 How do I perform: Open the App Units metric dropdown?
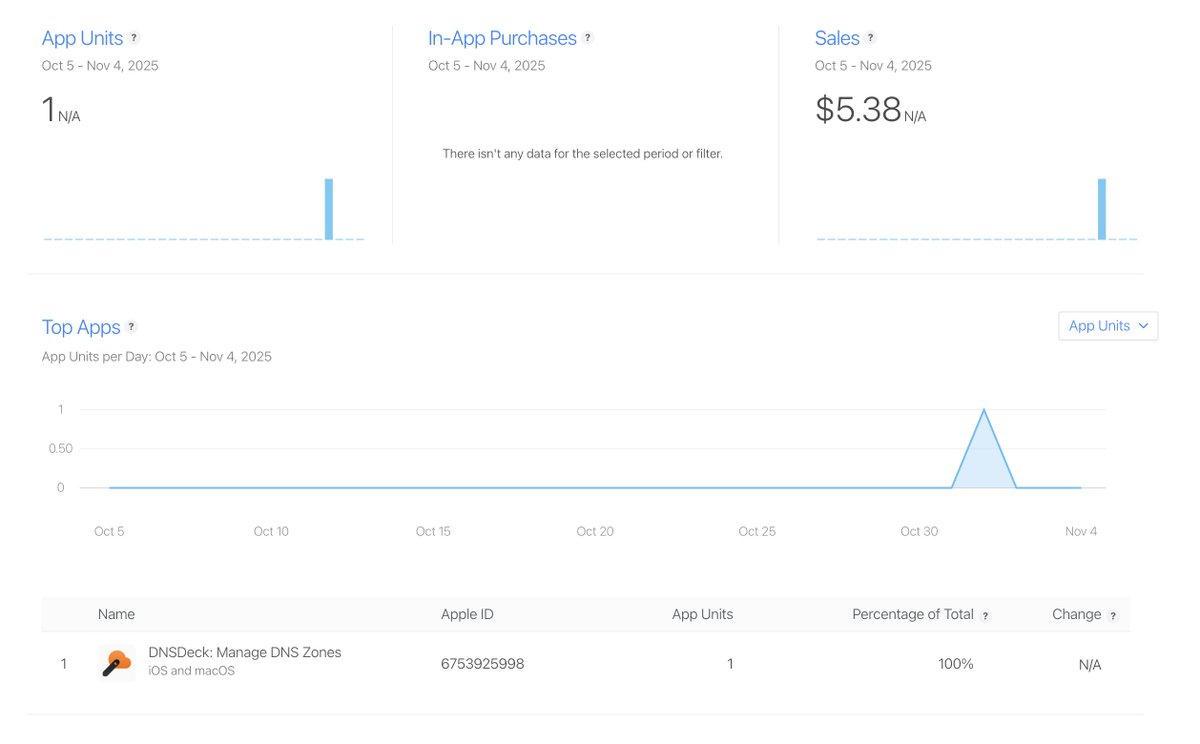tap(1108, 326)
